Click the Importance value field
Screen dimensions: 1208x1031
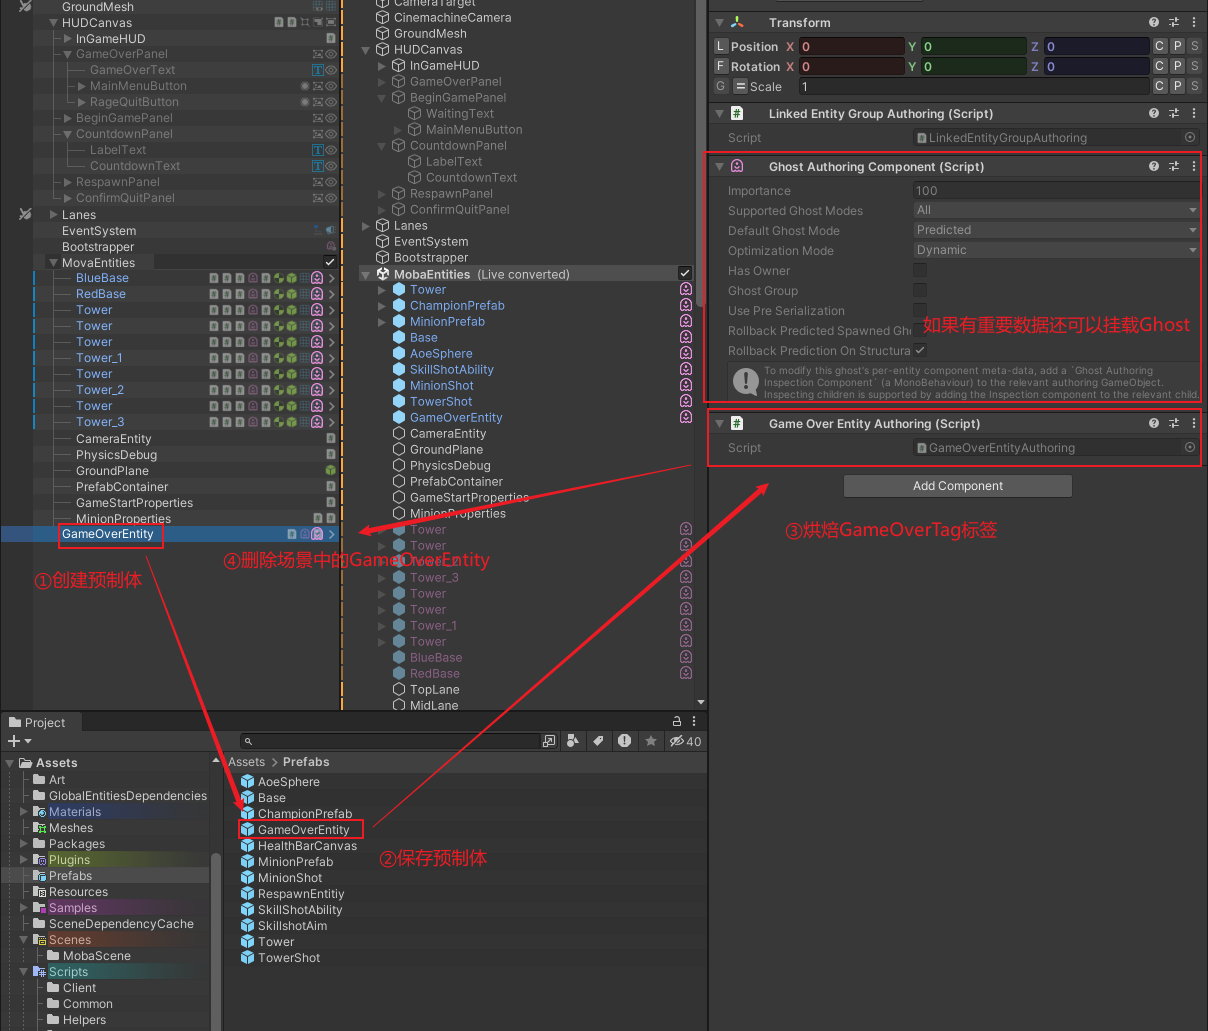[x=1056, y=190]
